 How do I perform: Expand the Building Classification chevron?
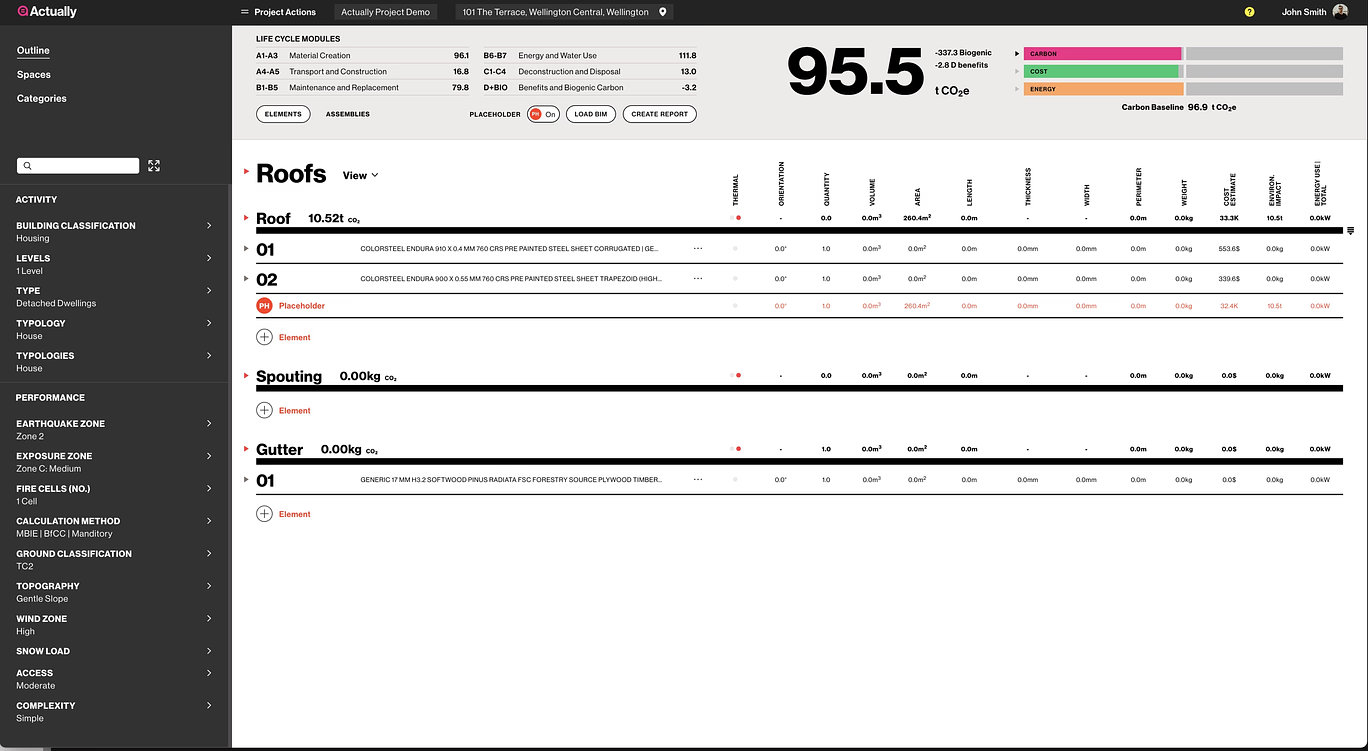(209, 226)
